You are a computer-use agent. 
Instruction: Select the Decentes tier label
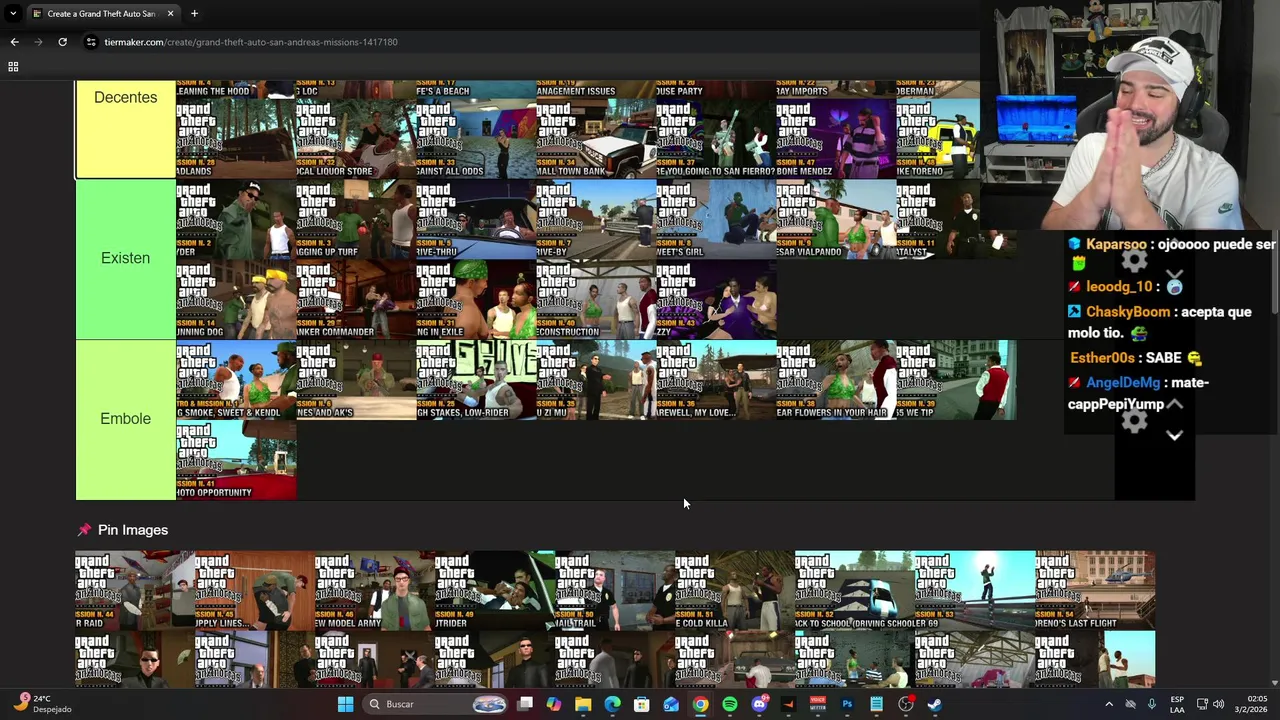coord(126,97)
